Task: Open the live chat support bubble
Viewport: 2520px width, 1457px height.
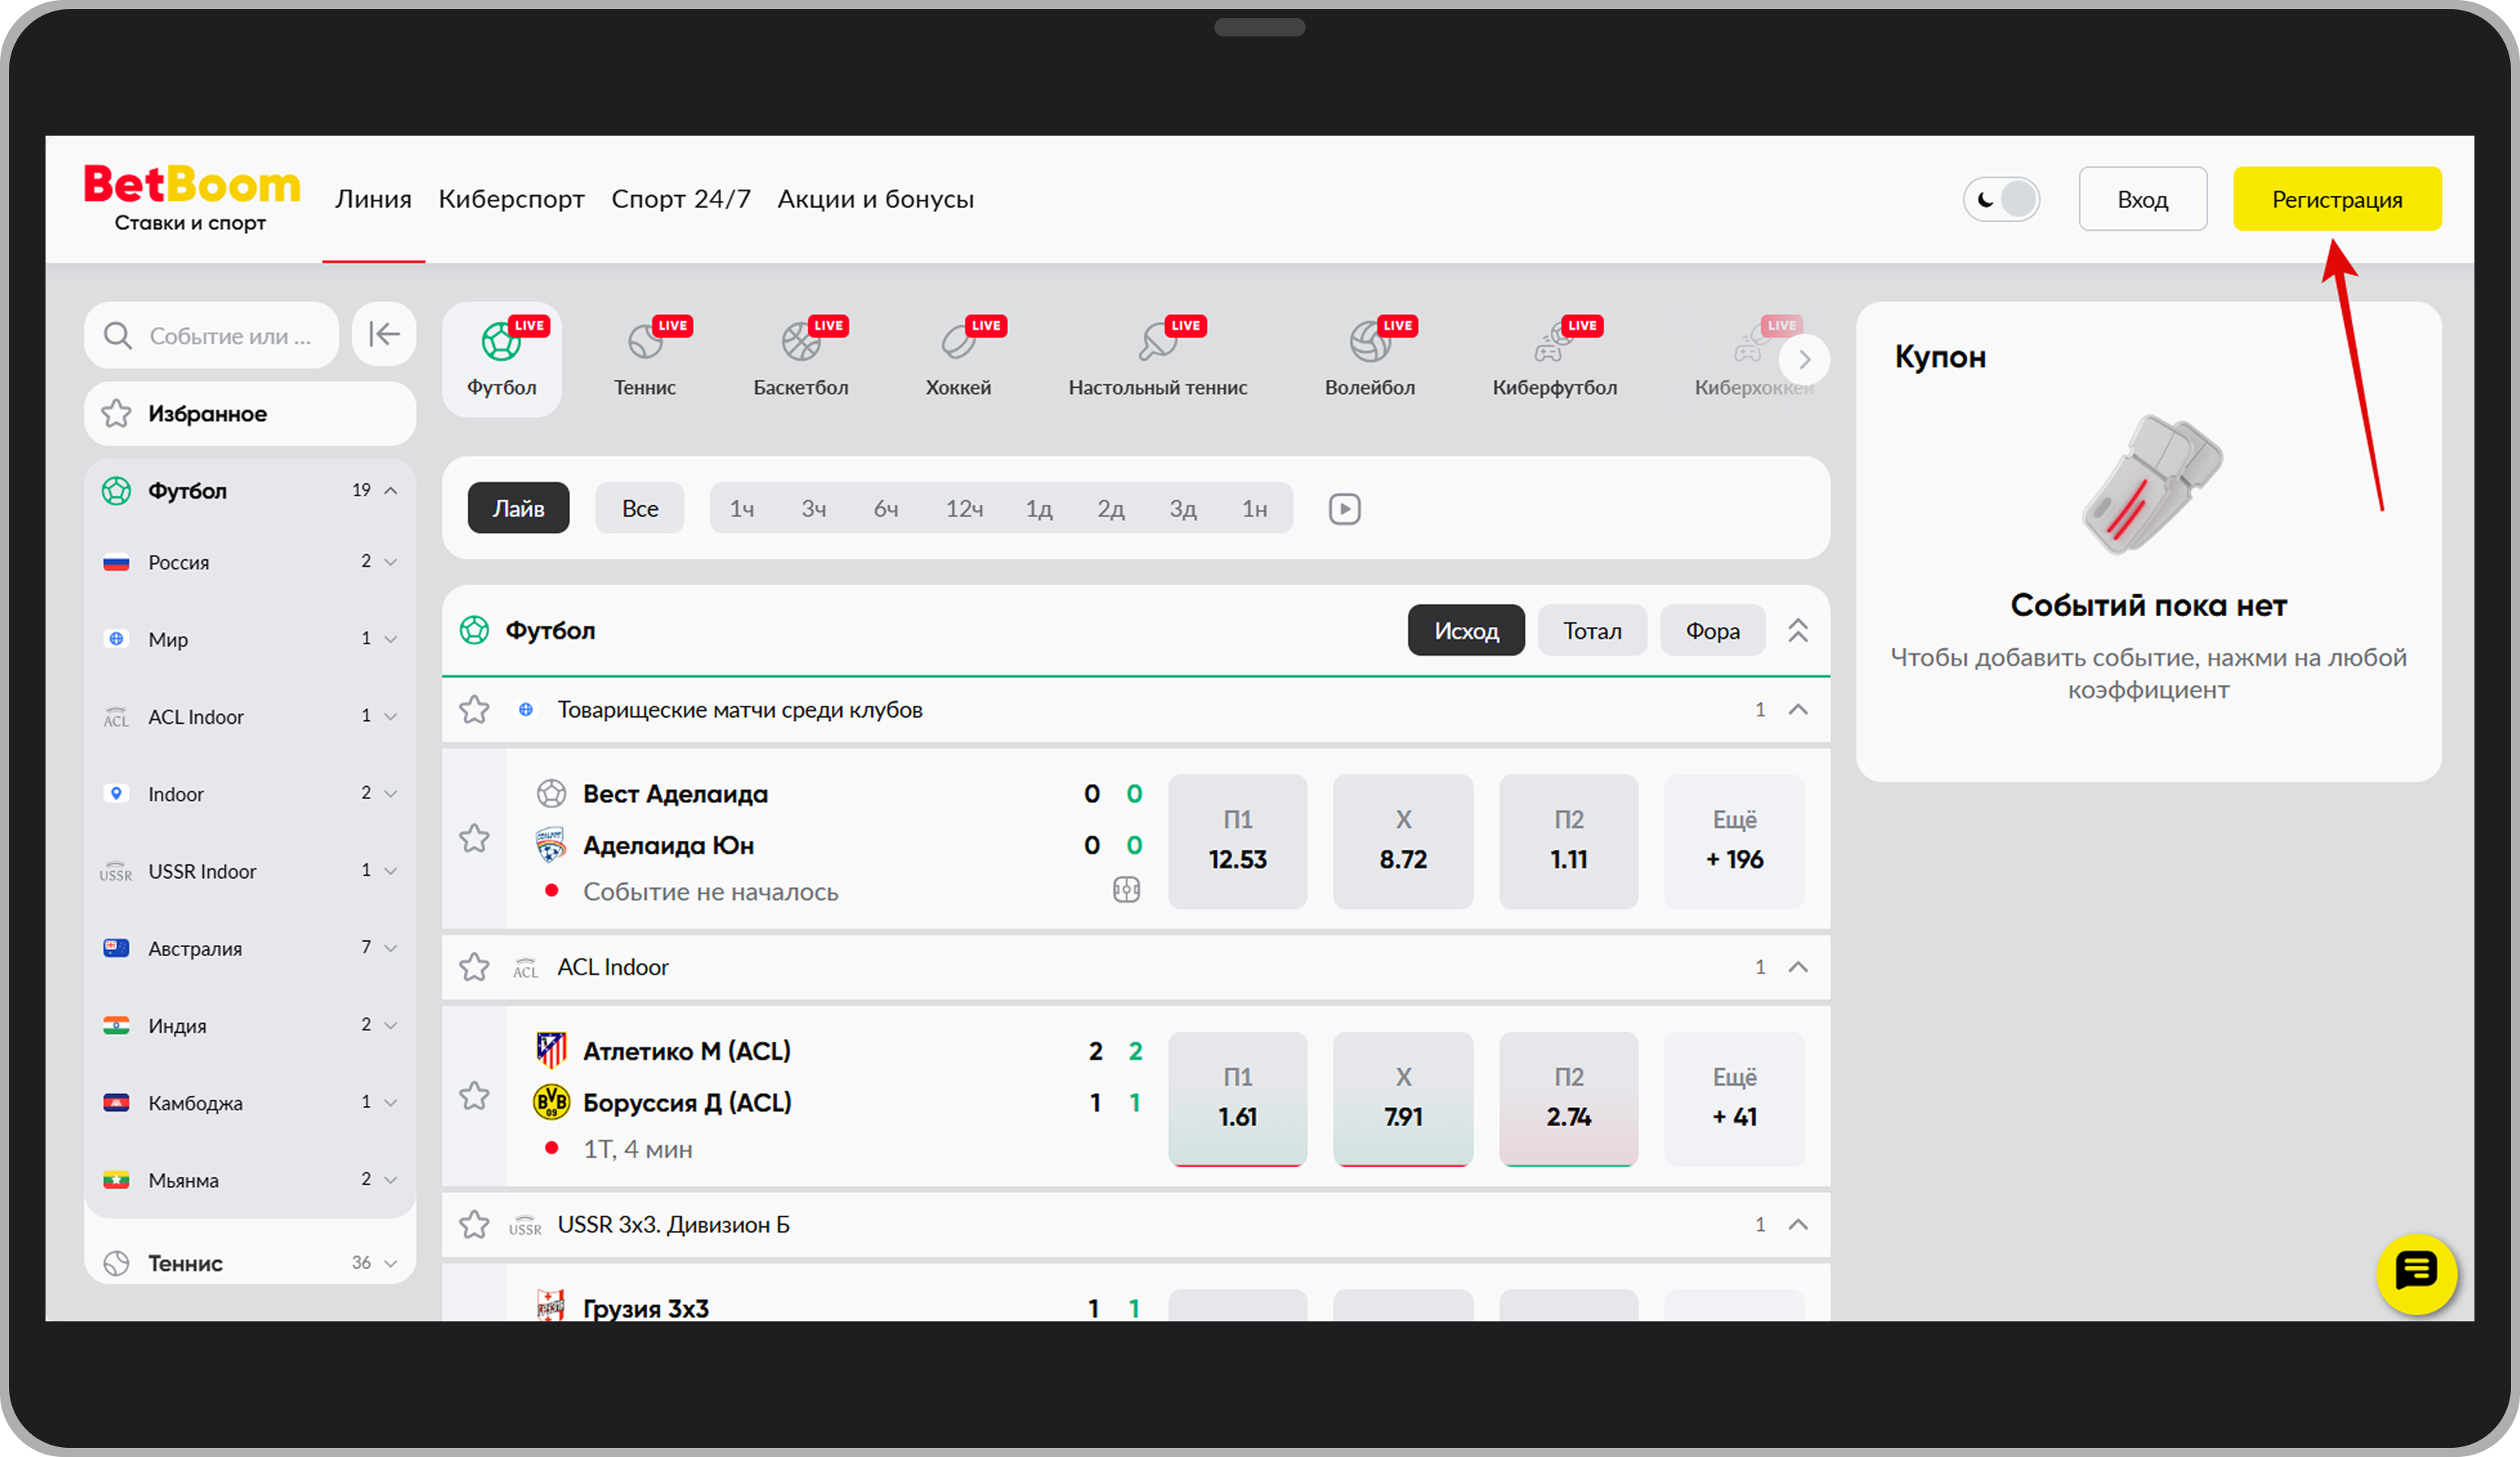Action: (2415, 1273)
